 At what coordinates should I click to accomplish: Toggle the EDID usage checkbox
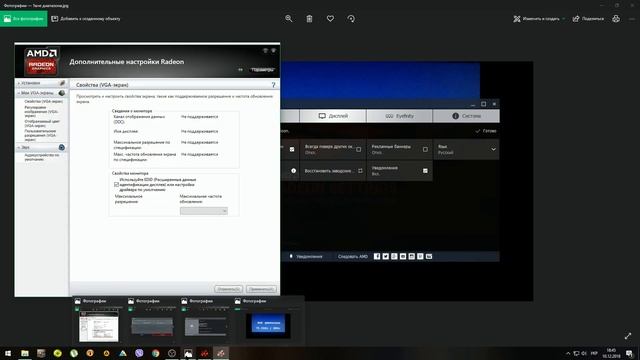pyautogui.click(x=116, y=184)
